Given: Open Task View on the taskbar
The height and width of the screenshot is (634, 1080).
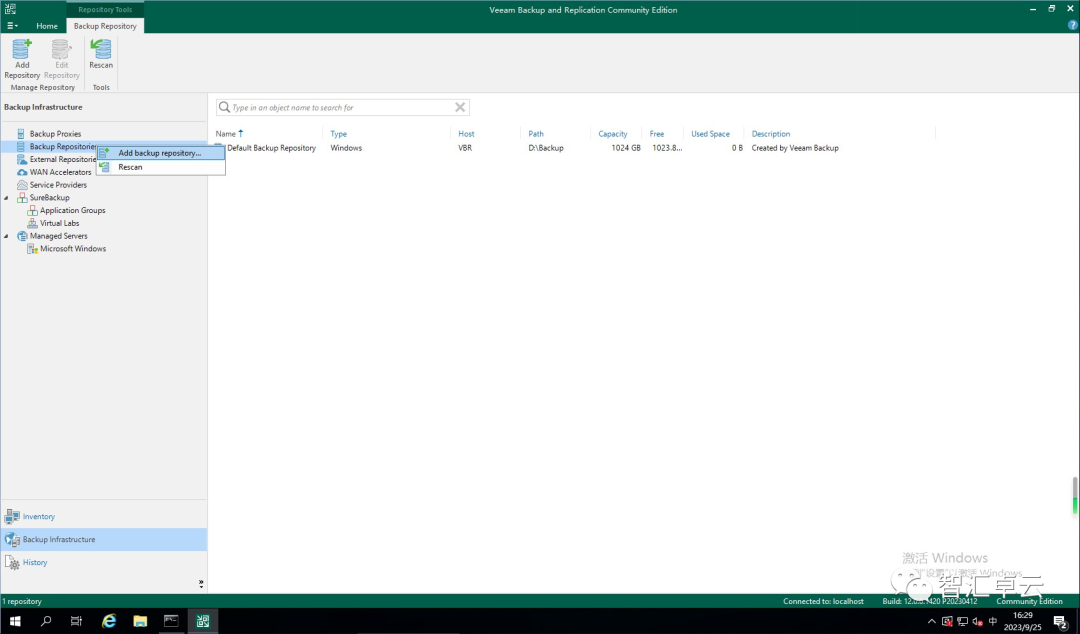Looking at the screenshot, I should pos(76,621).
